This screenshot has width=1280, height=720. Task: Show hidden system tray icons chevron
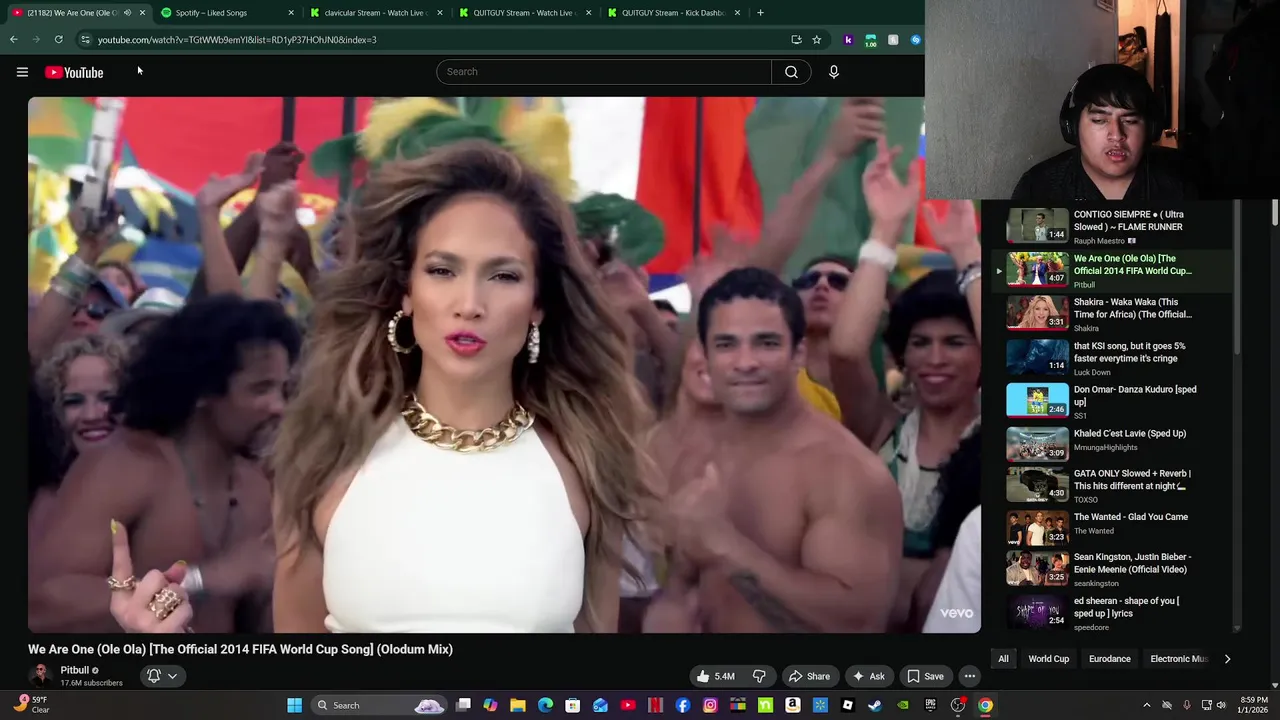(x=1147, y=705)
